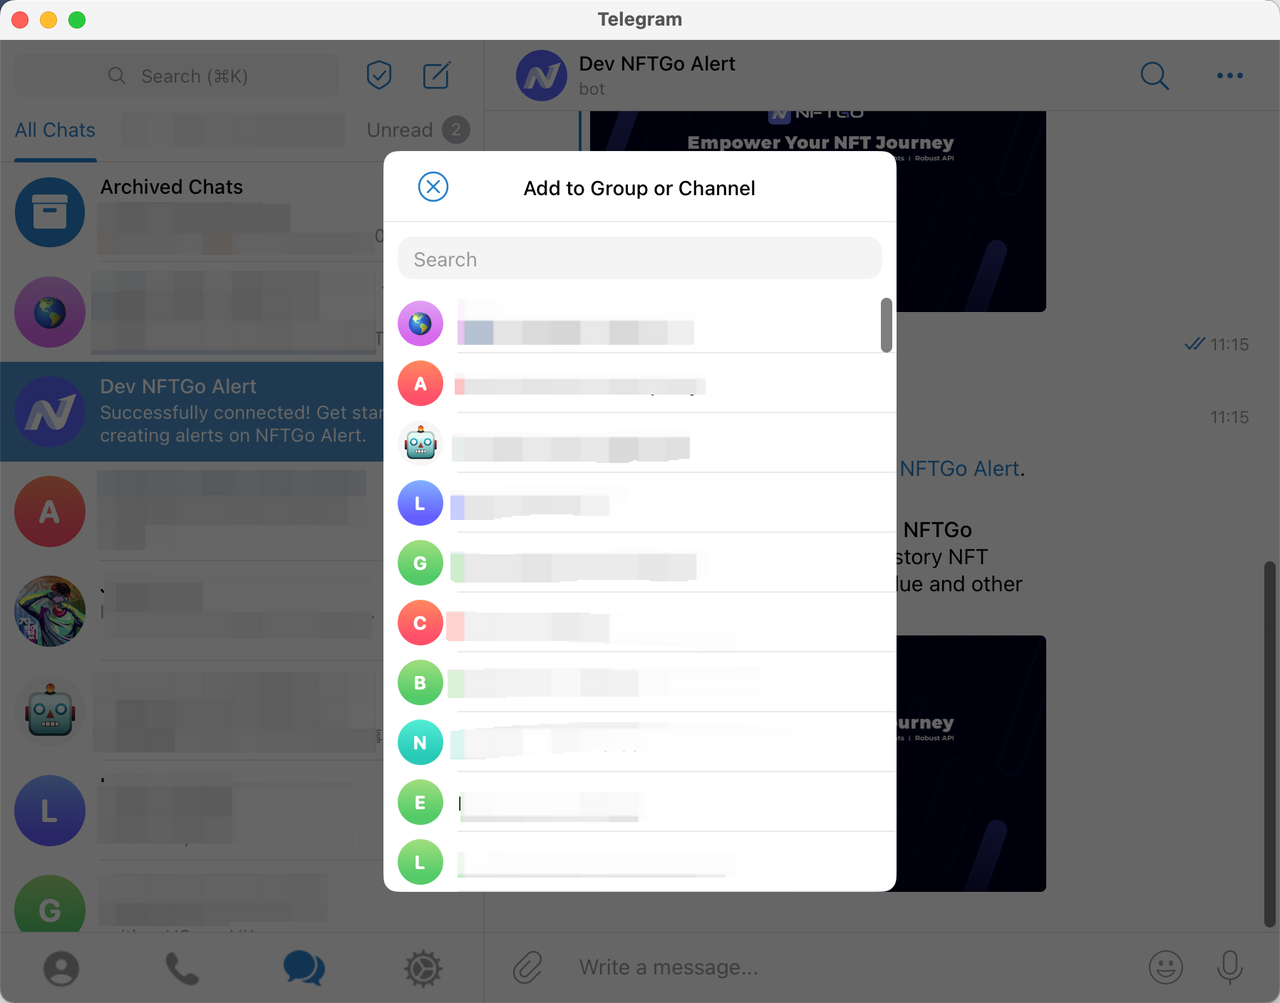This screenshot has height=1003, width=1280.
Task: Open Settings gear icon
Action: click(x=423, y=968)
